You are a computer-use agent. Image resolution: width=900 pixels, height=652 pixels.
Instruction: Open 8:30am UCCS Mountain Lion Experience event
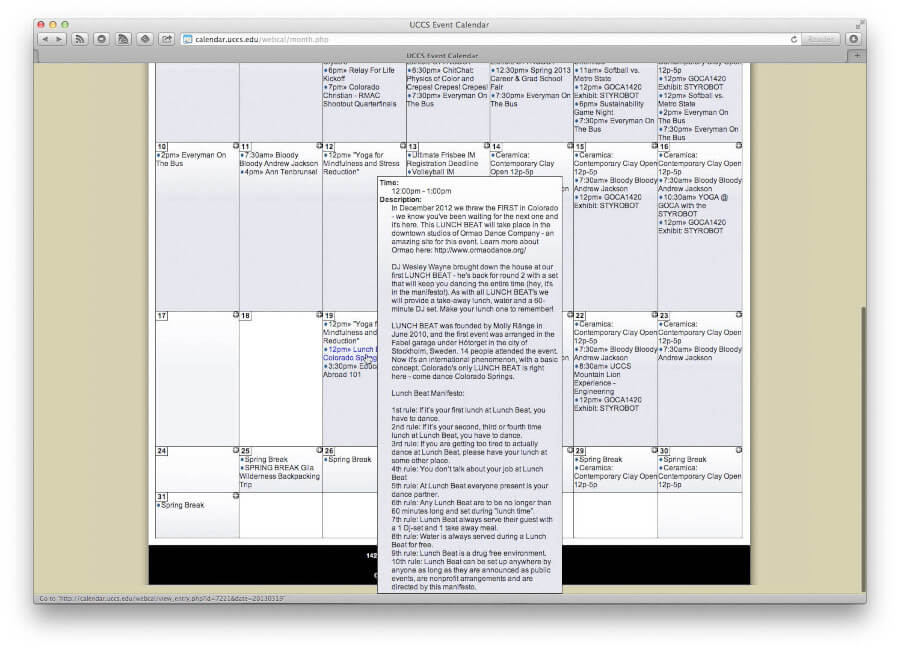603,379
